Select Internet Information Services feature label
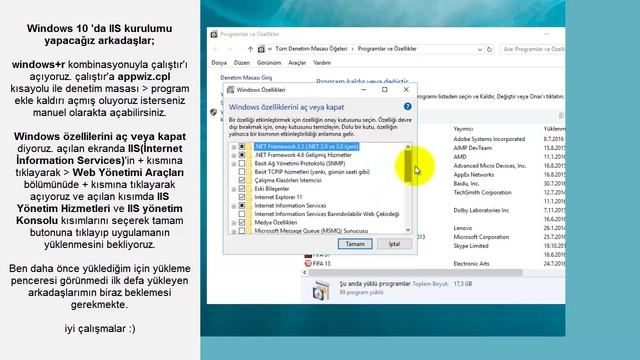Viewport: 640px width, 360px height. click(290, 206)
